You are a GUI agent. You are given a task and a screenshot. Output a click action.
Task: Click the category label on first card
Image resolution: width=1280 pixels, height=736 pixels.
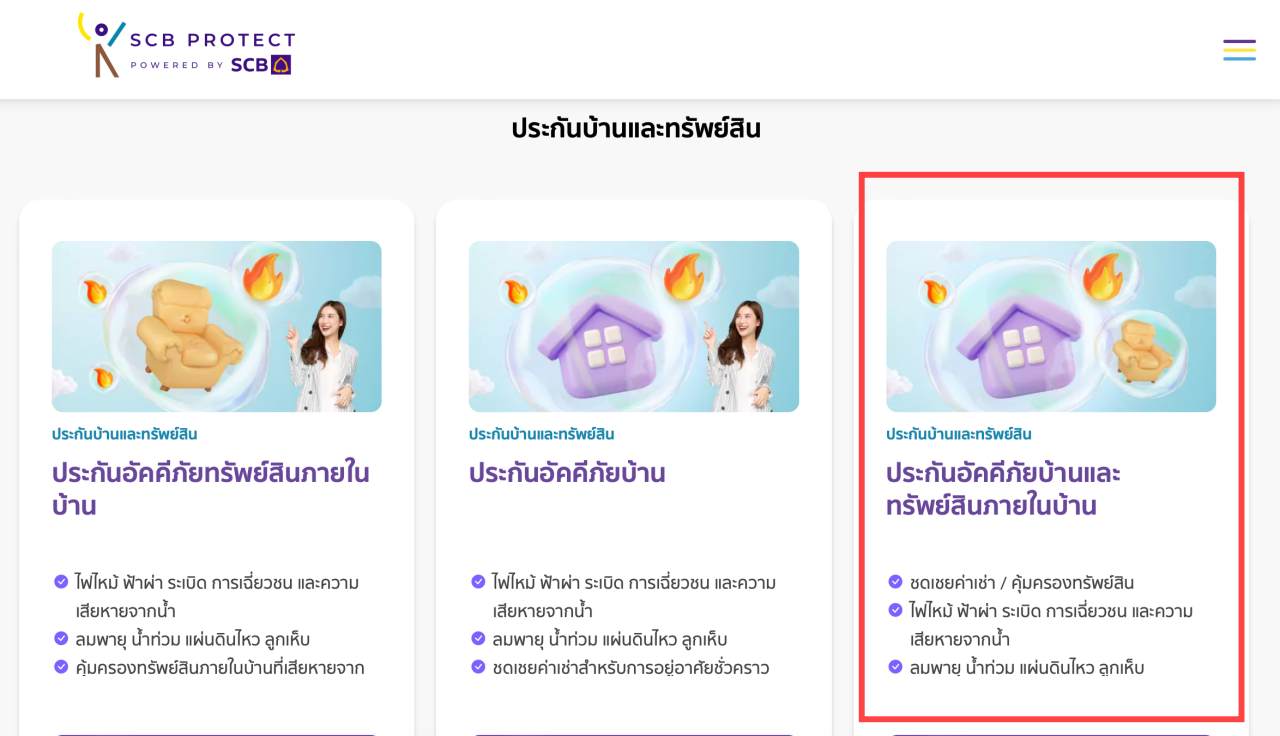124,434
